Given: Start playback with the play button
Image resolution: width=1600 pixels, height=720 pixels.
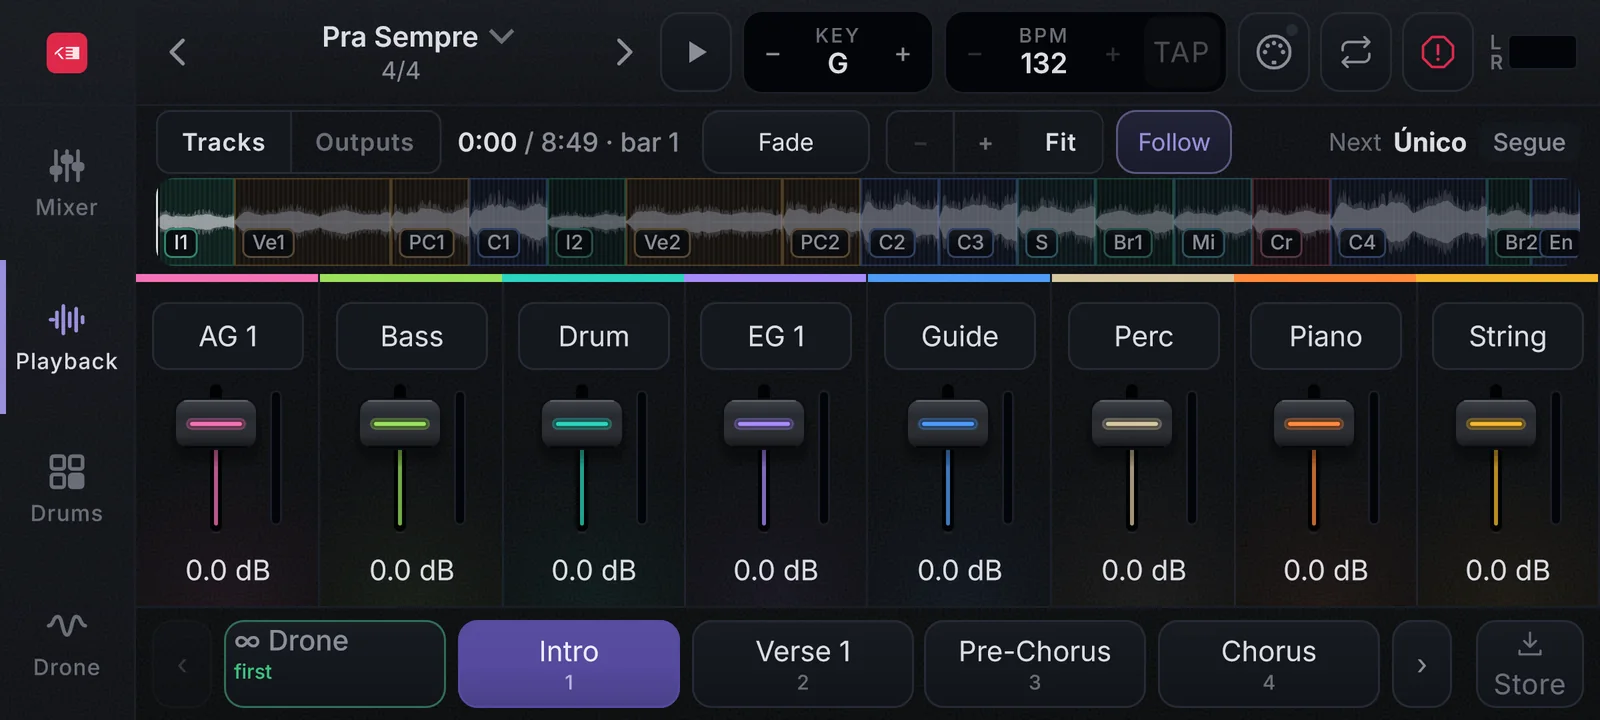Looking at the screenshot, I should pyautogui.click(x=696, y=52).
